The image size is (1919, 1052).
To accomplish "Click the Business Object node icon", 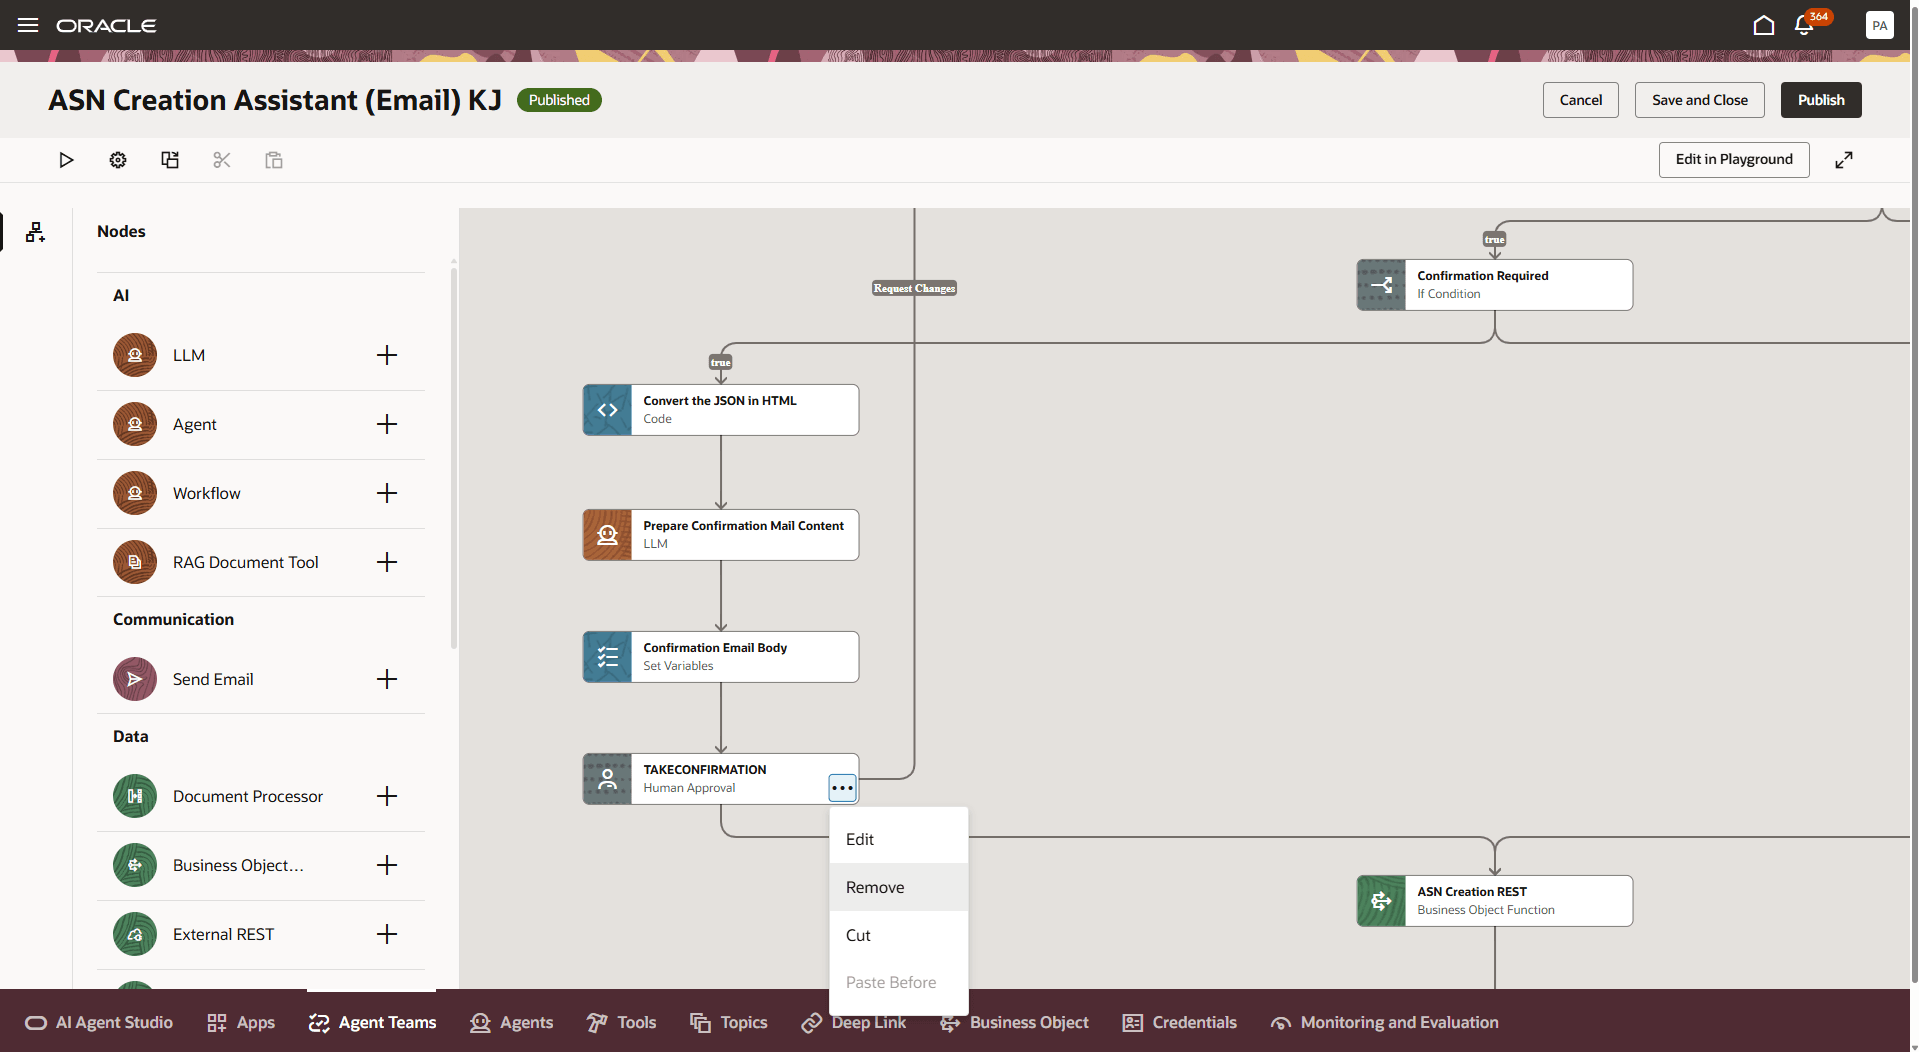I will pyautogui.click(x=135, y=865).
